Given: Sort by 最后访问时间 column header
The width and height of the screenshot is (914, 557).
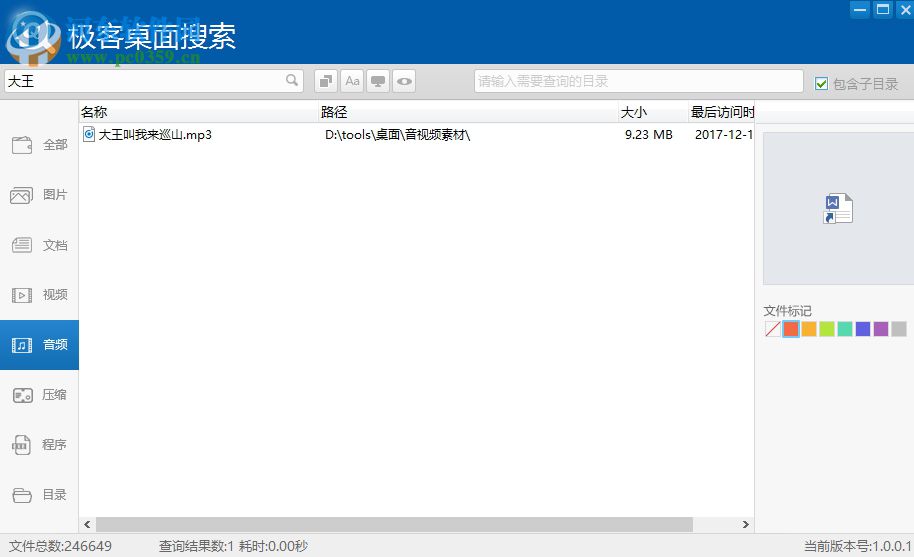Looking at the screenshot, I should [x=722, y=112].
